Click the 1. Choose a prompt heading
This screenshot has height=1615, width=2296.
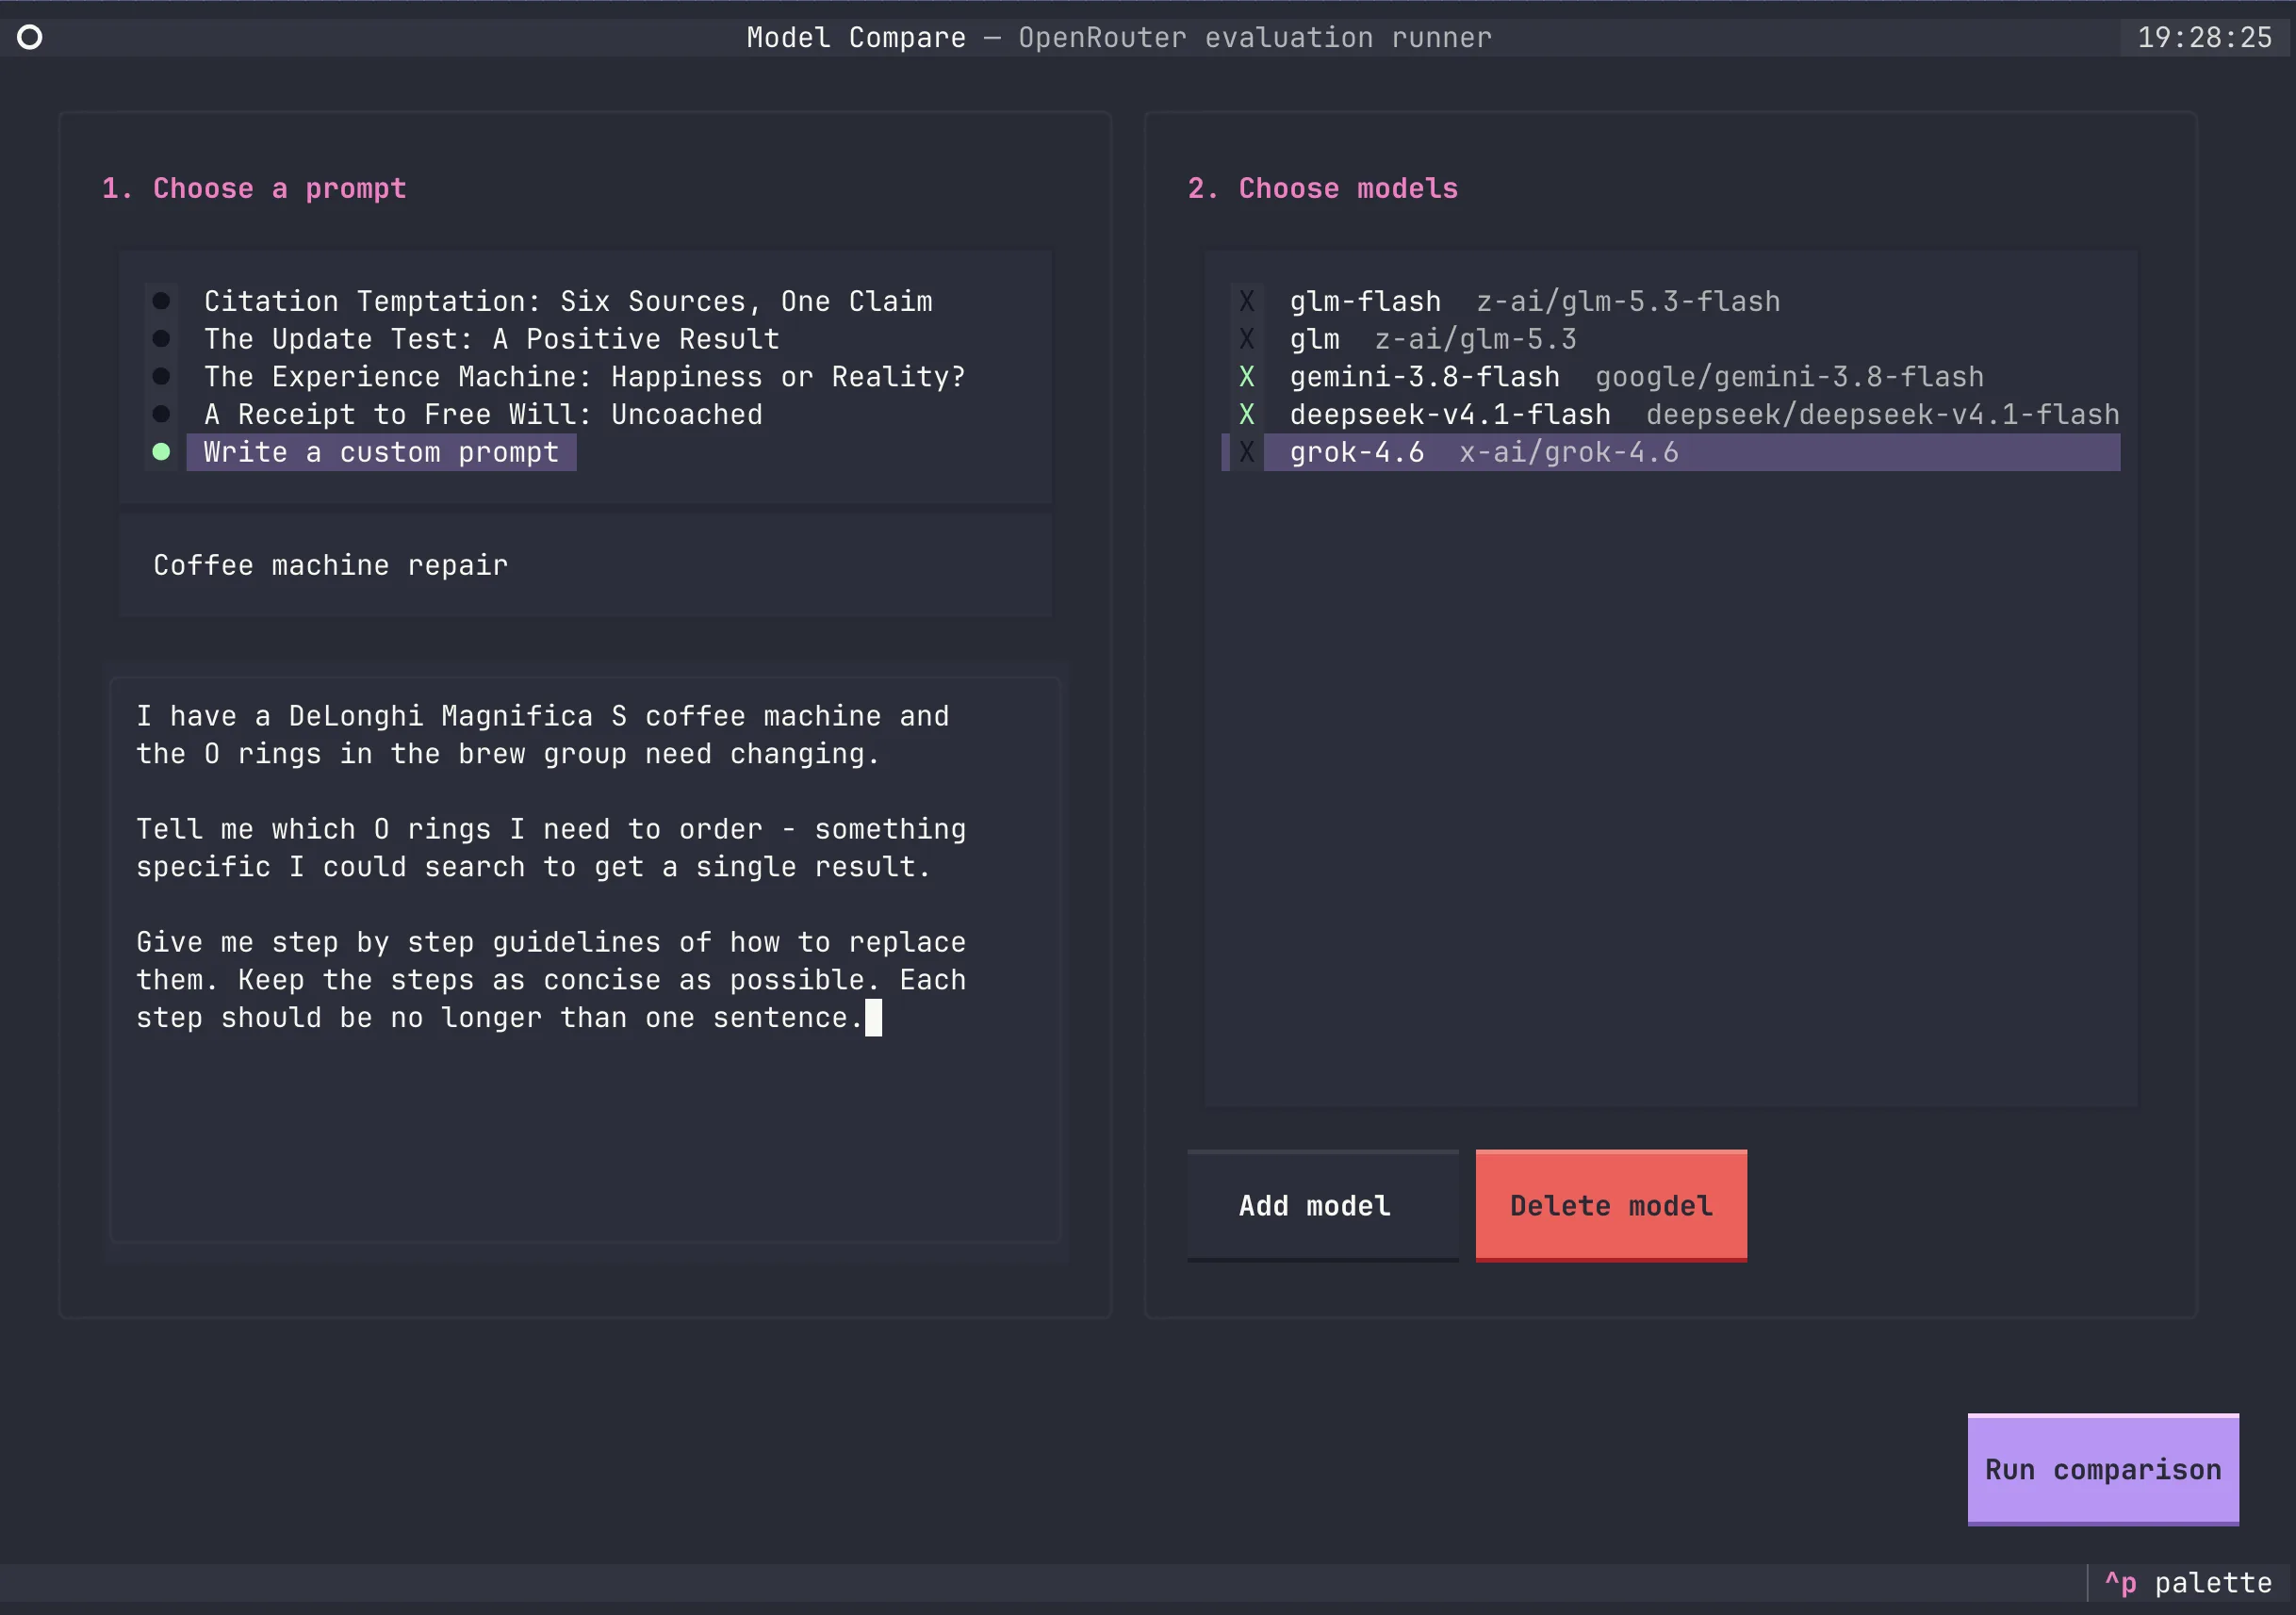pyautogui.click(x=254, y=188)
